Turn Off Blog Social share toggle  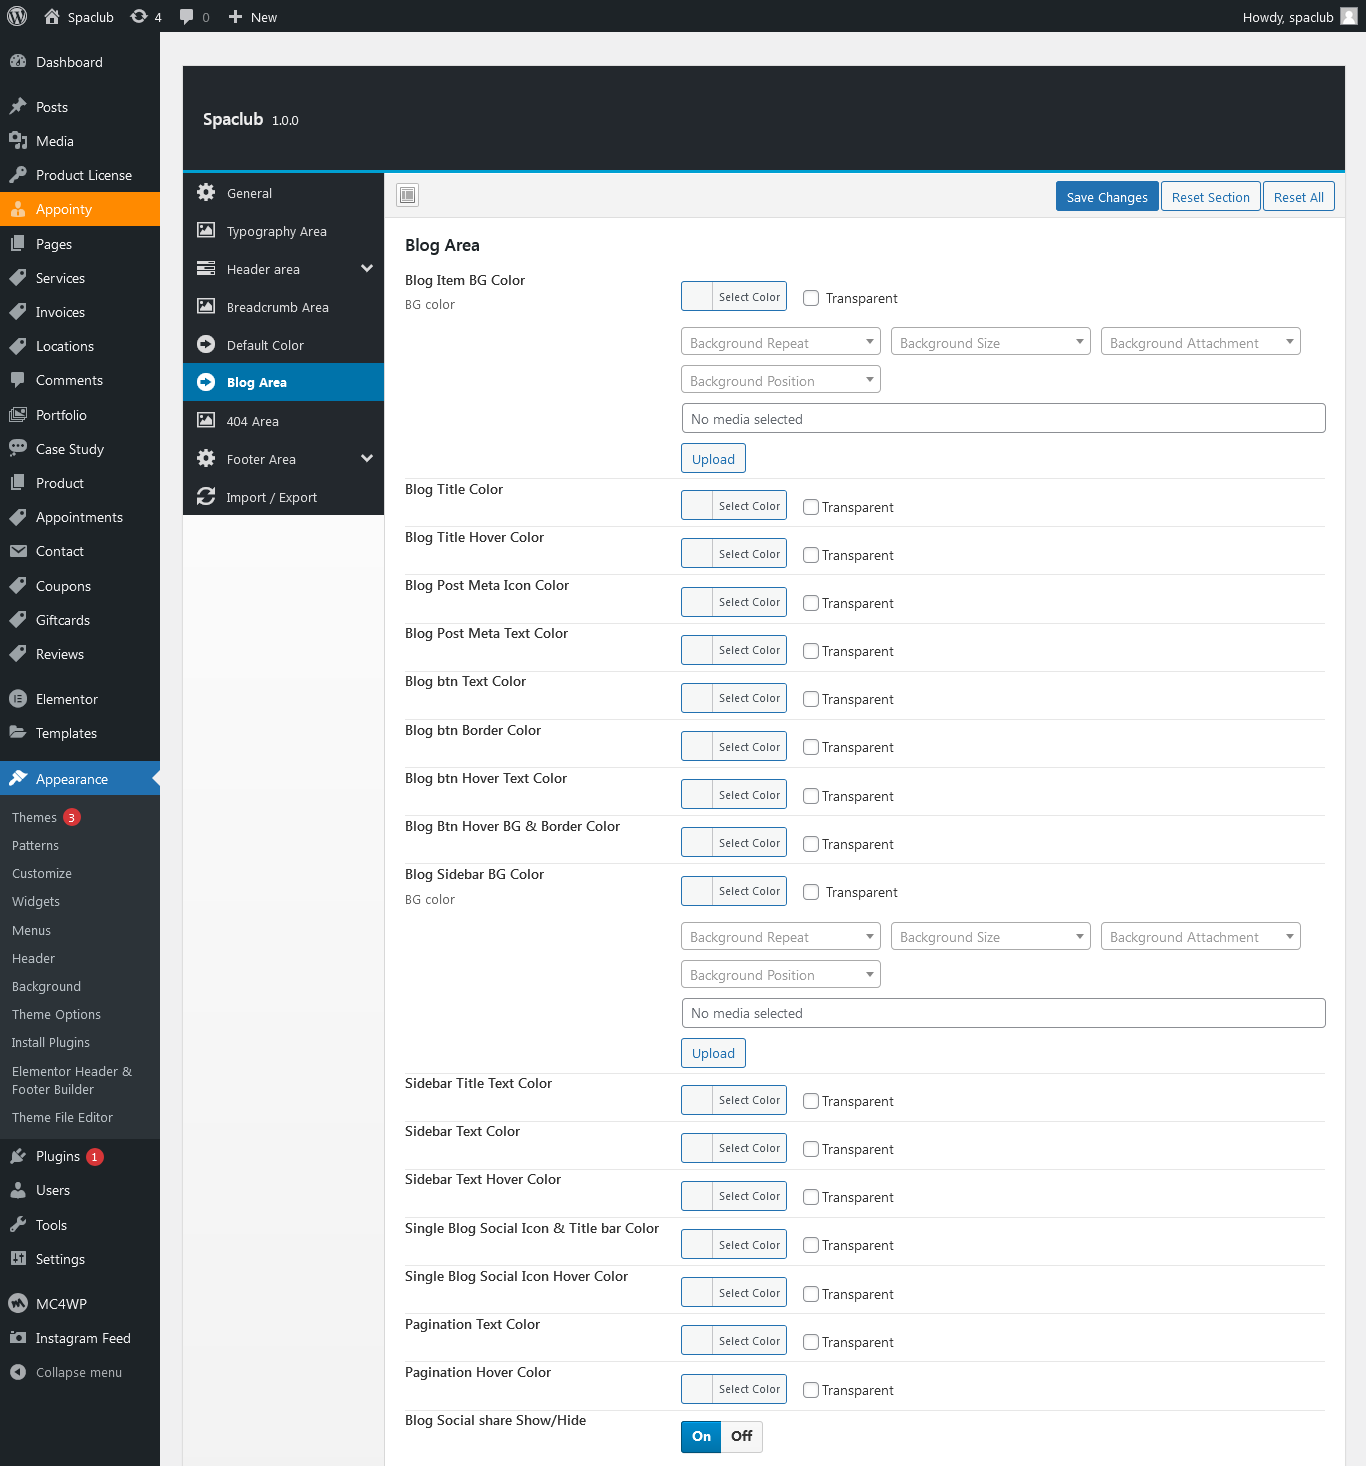(742, 1436)
